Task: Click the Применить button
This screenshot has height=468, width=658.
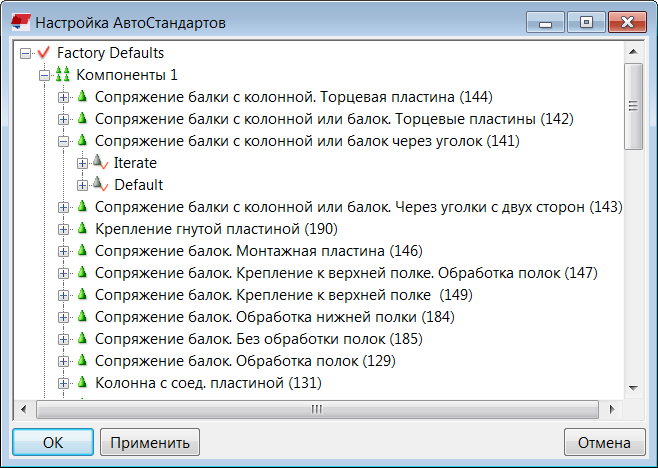Action: [150, 442]
